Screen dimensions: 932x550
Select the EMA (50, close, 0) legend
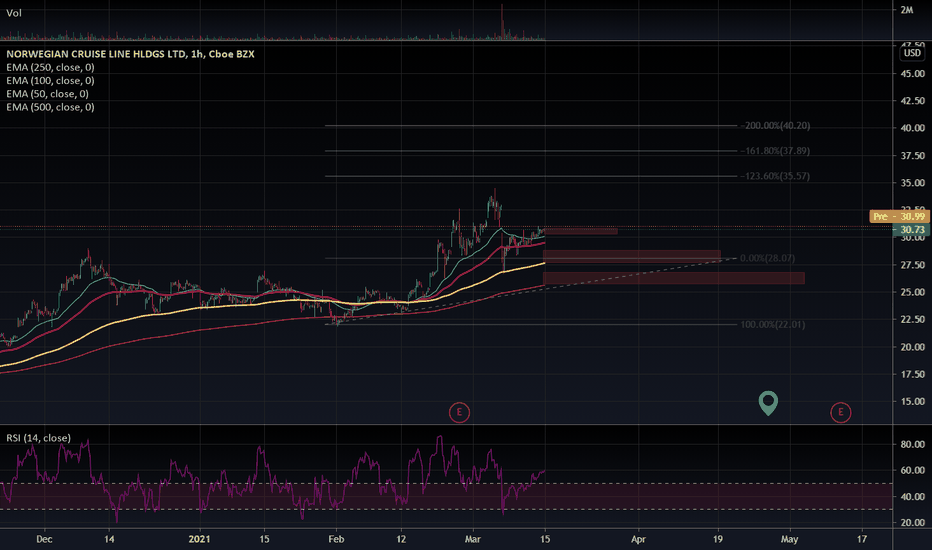(x=48, y=93)
